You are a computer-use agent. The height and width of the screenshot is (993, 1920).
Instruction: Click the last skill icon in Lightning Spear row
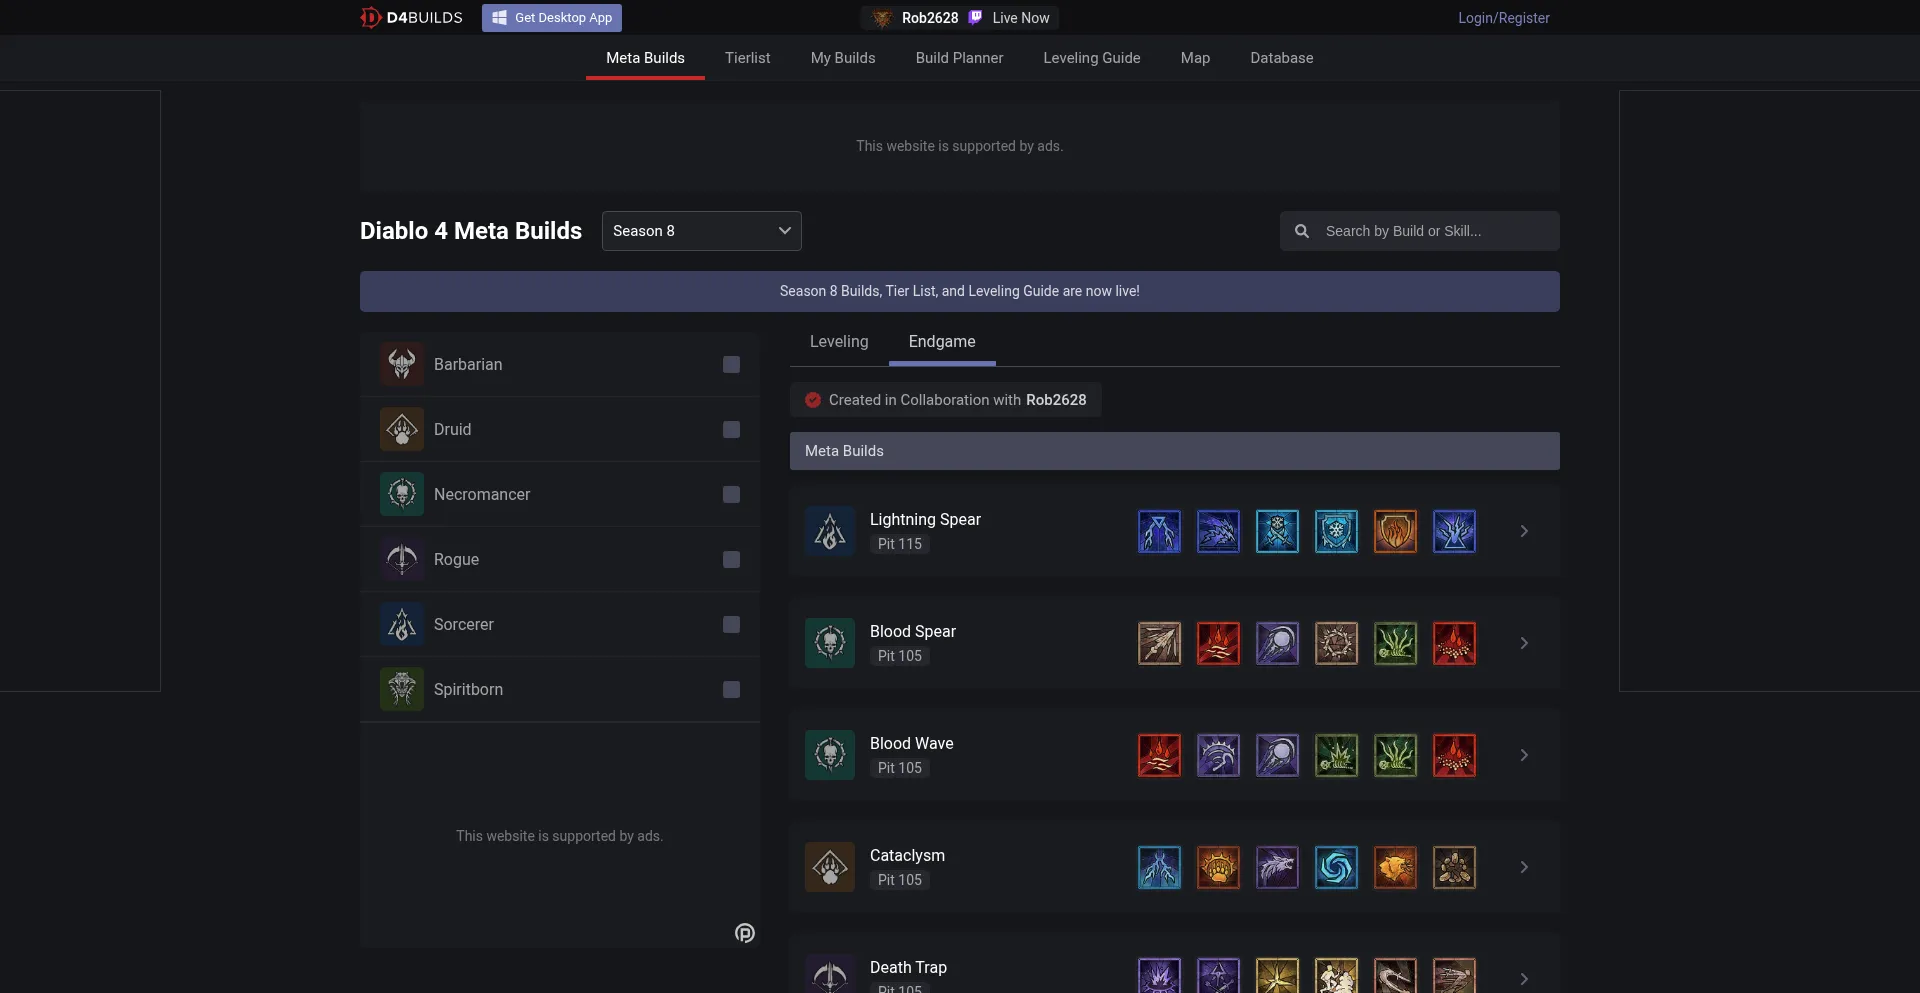pyautogui.click(x=1454, y=531)
